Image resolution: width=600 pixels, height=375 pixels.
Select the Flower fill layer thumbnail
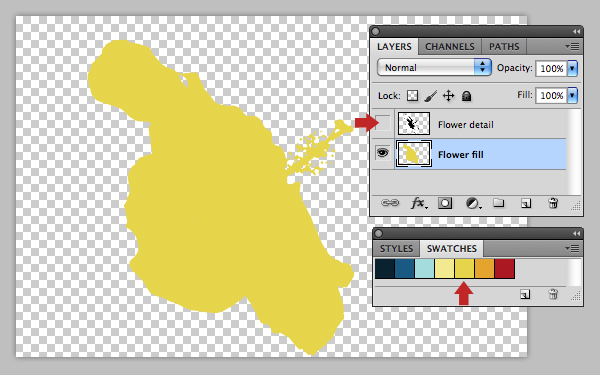point(414,153)
